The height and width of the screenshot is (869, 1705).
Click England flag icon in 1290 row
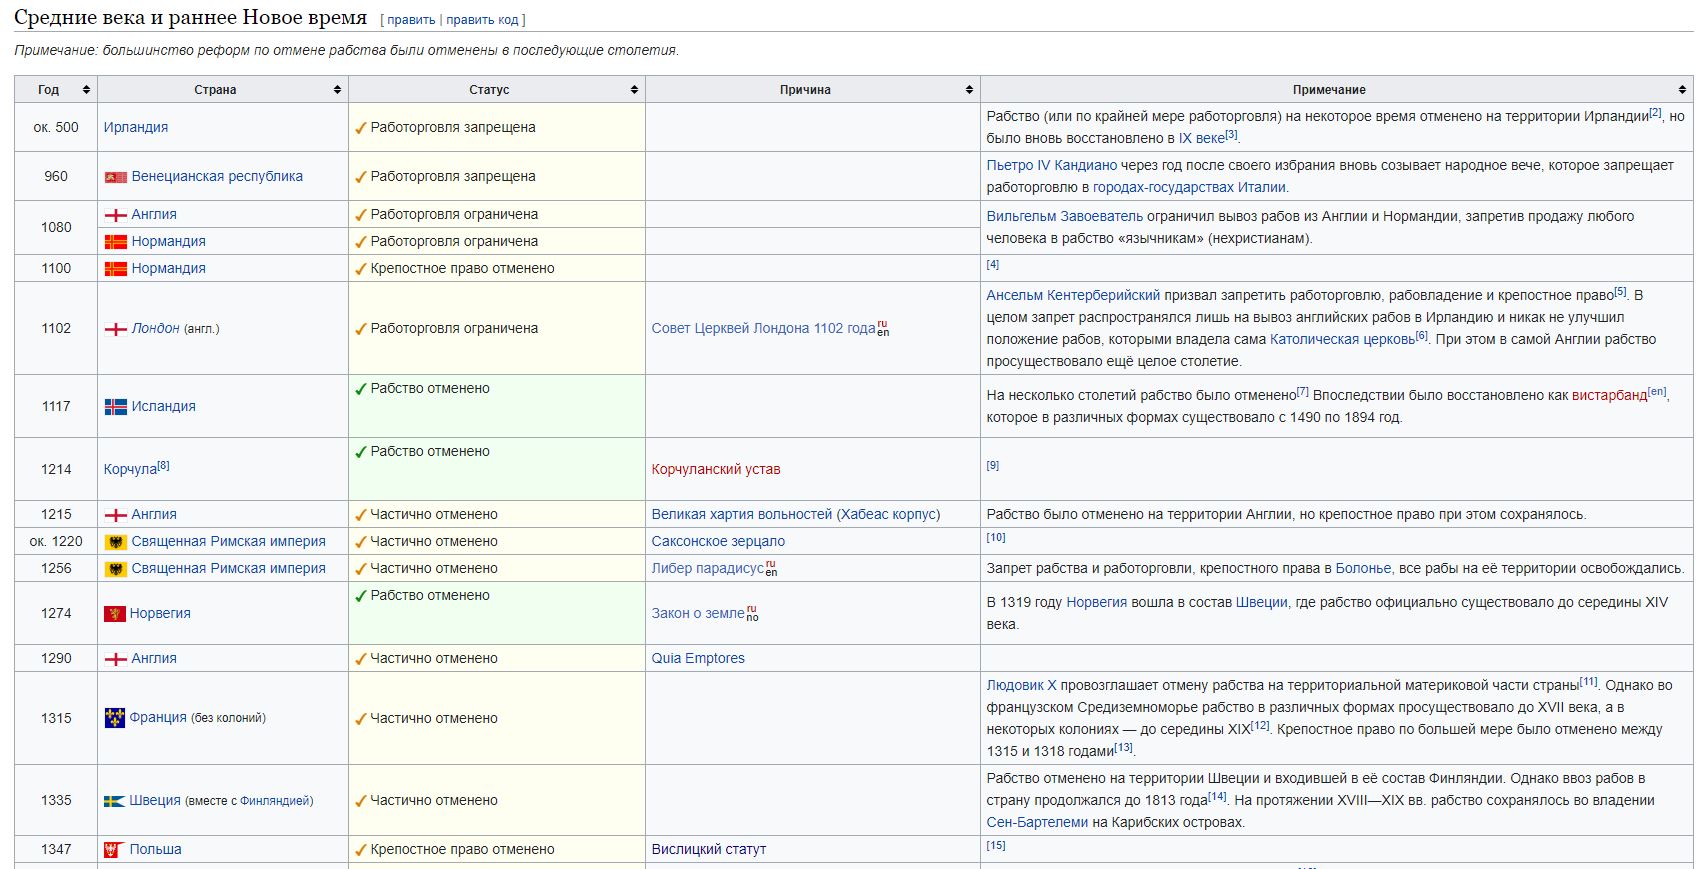tap(116, 659)
